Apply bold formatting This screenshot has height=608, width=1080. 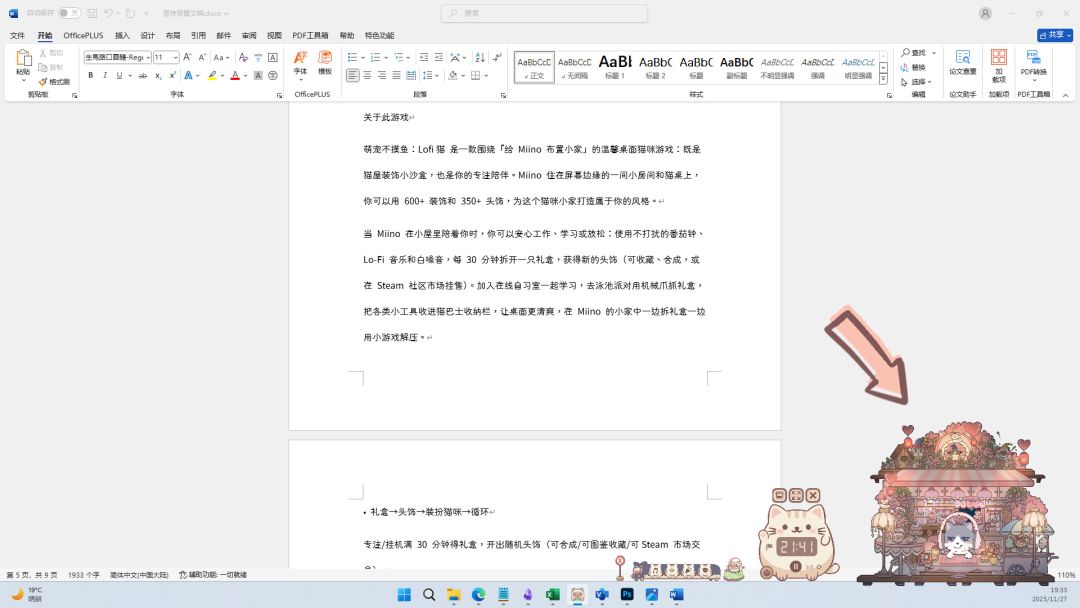pyautogui.click(x=90, y=75)
